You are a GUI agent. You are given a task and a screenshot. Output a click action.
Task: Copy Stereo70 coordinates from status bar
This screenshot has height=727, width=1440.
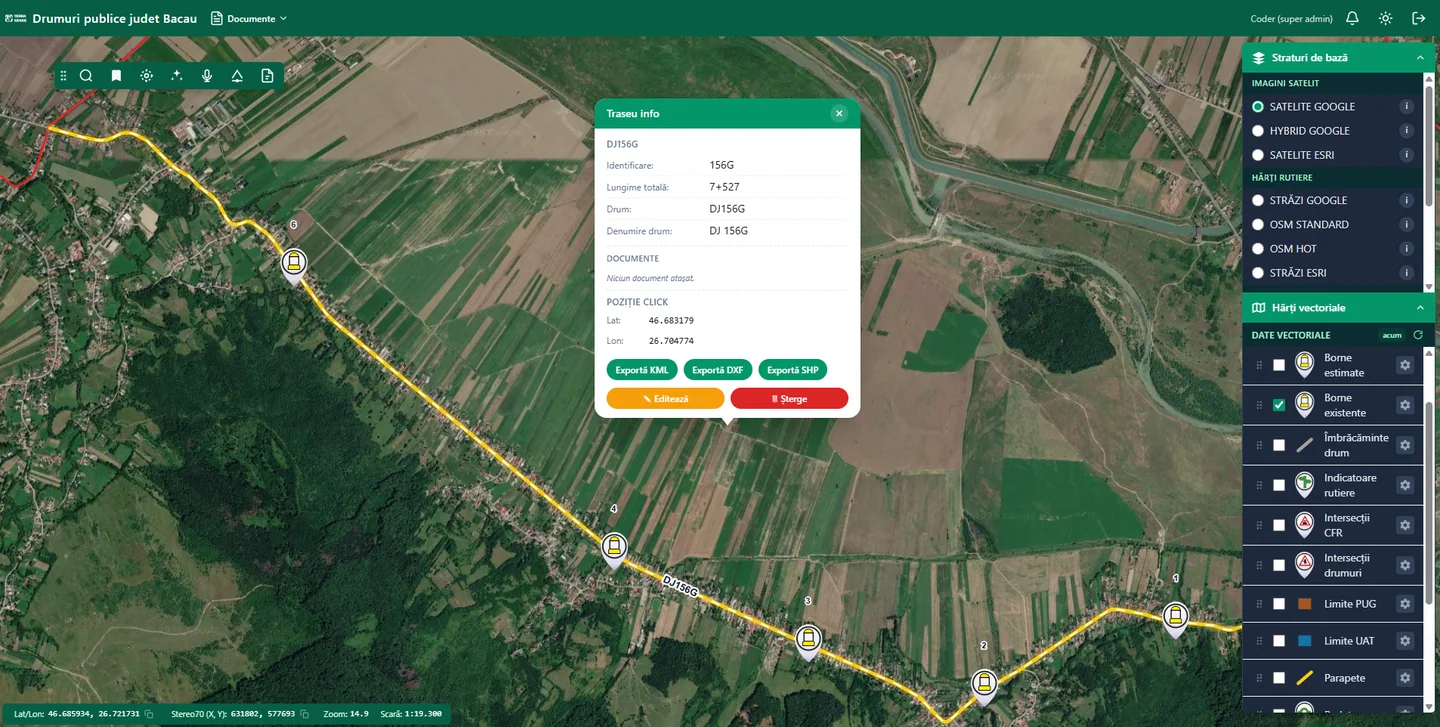point(304,714)
